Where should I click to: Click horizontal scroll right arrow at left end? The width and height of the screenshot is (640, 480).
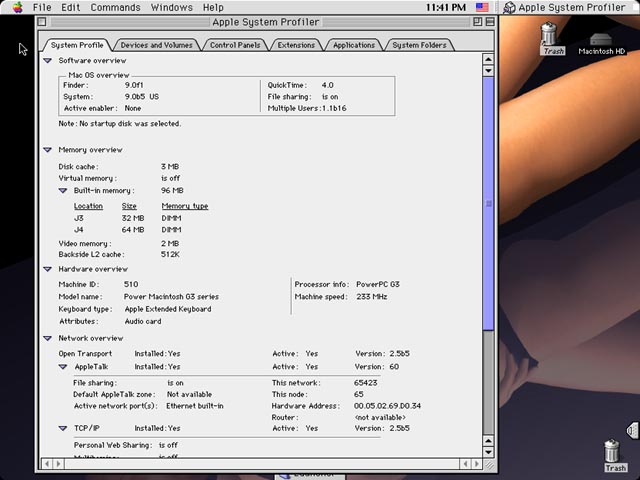click(58, 464)
